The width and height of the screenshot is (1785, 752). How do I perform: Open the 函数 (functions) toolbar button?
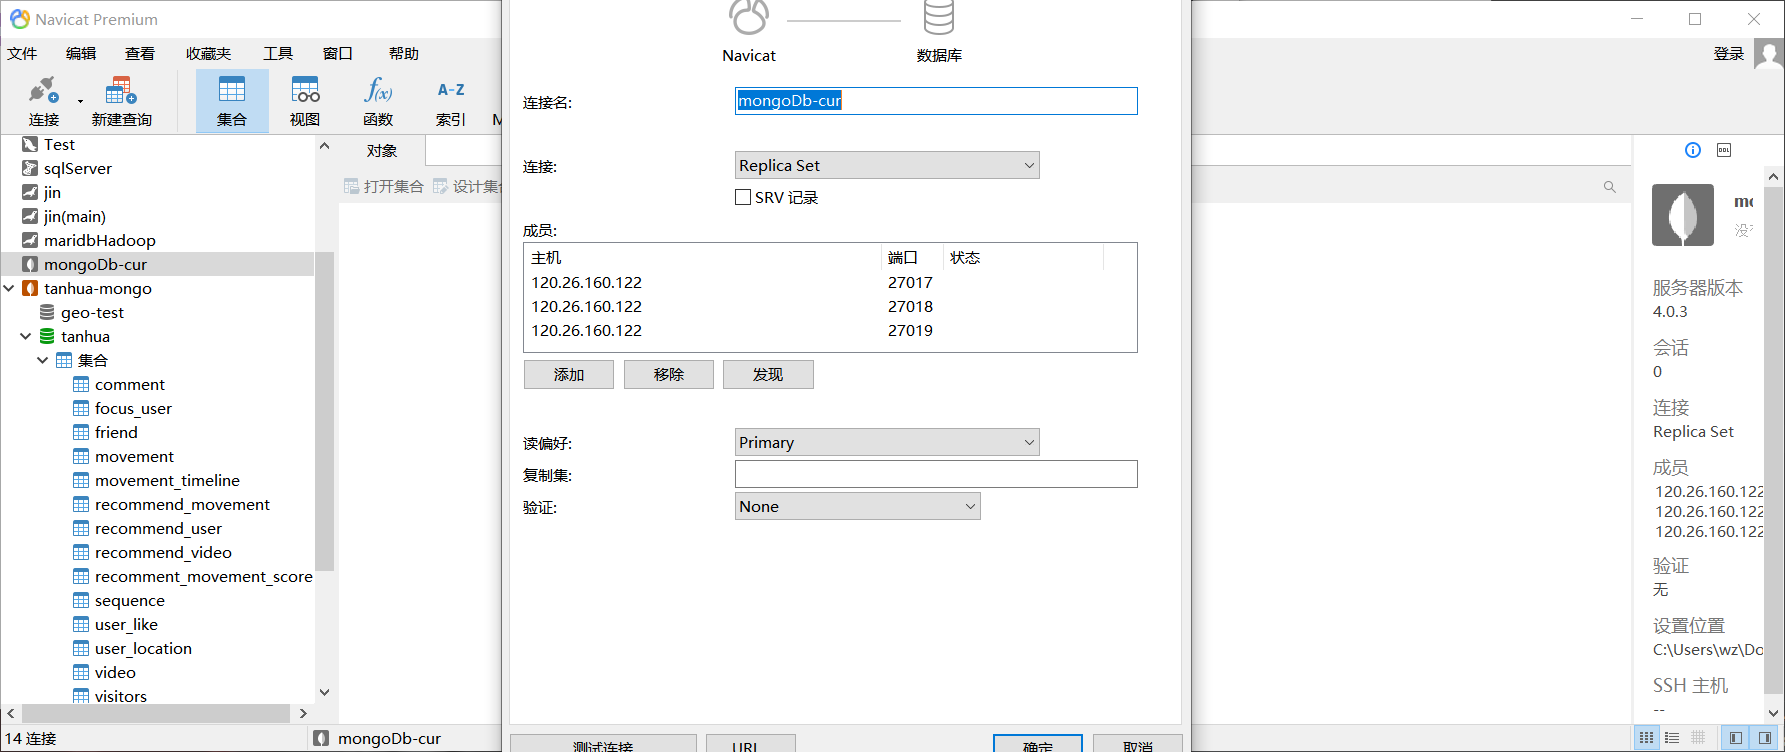pos(378,101)
